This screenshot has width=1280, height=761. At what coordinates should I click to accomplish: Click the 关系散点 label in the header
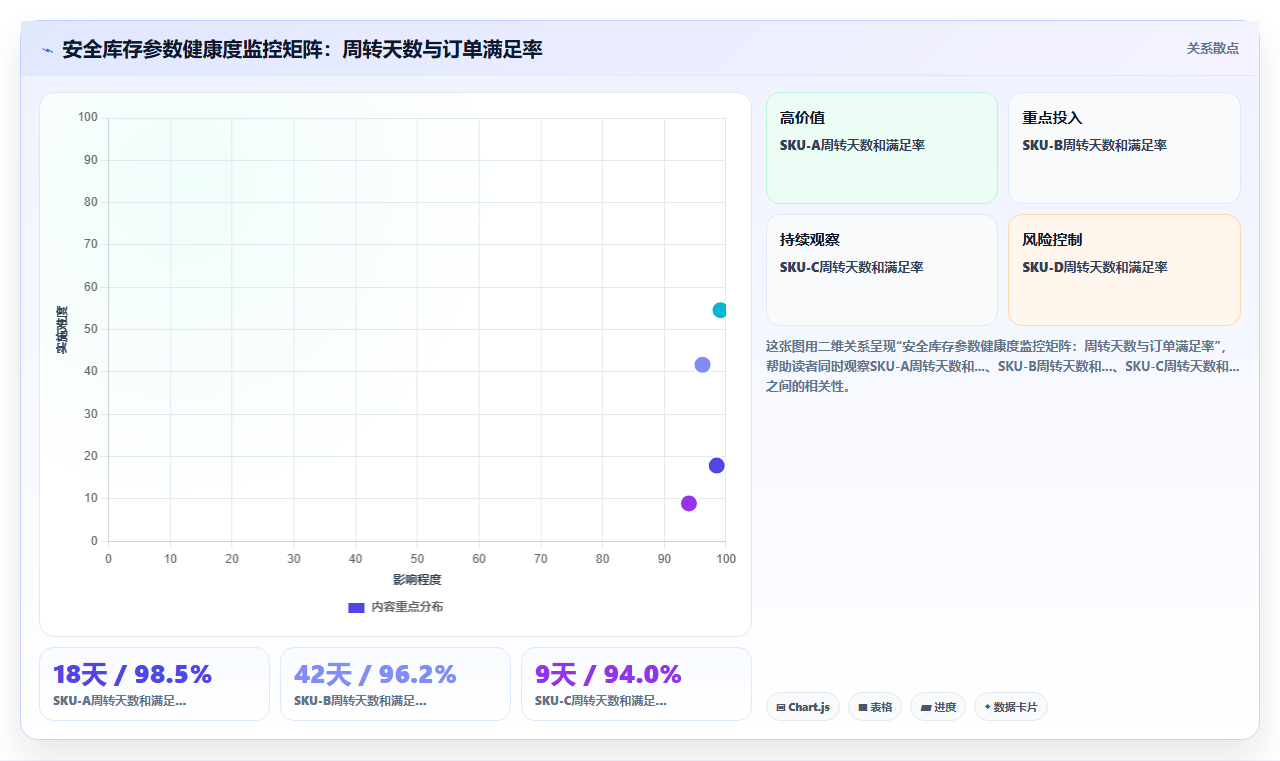click(x=1212, y=48)
